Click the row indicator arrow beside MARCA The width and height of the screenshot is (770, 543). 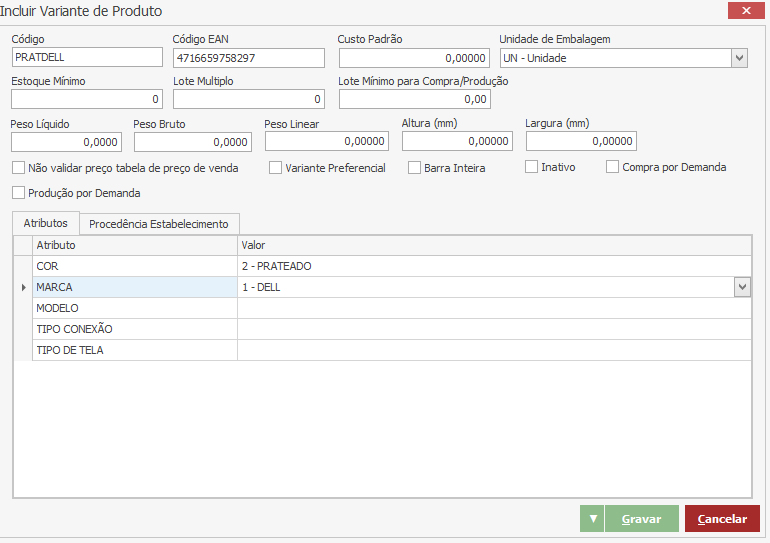tap(23, 288)
